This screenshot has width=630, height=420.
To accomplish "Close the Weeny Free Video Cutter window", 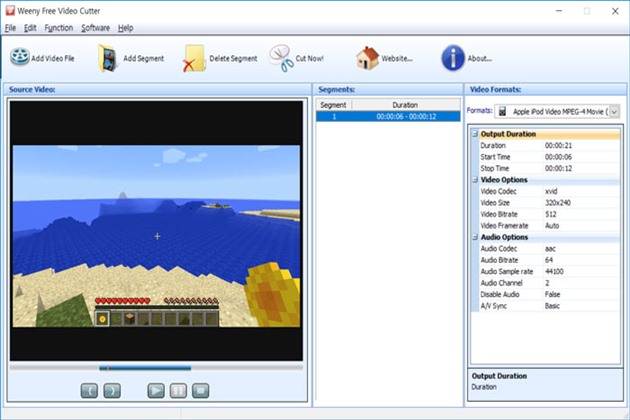I will 615,11.
